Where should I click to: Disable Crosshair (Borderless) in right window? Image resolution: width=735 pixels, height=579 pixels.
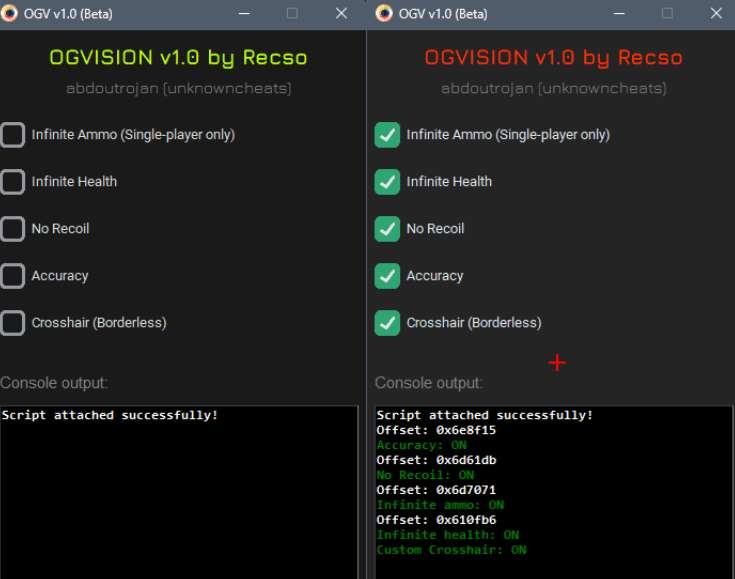pyautogui.click(x=387, y=323)
